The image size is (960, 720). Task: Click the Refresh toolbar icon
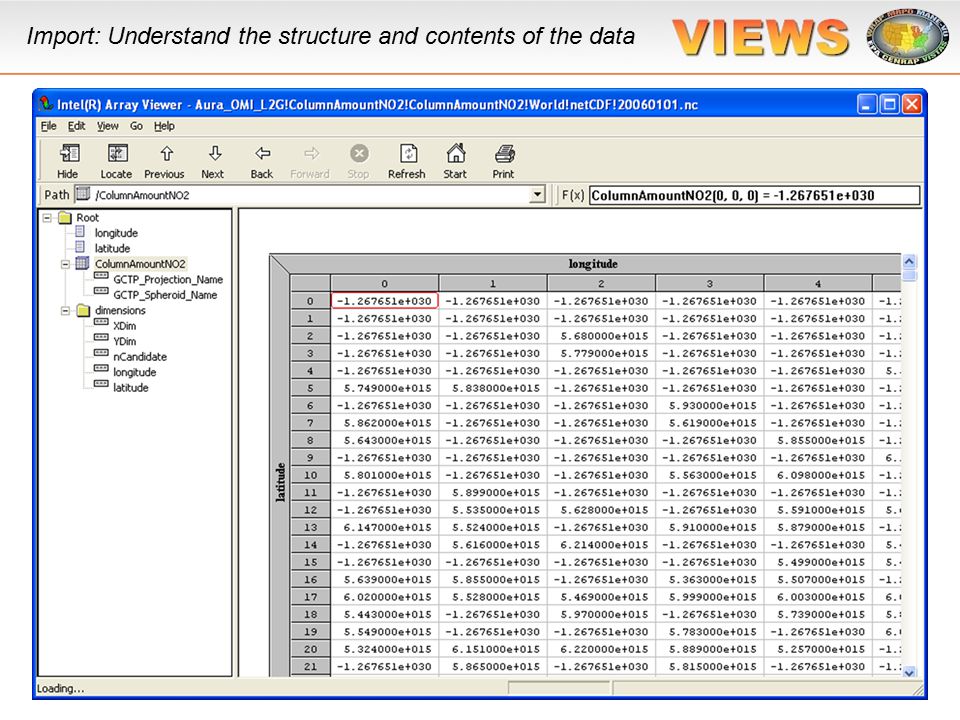pos(408,154)
